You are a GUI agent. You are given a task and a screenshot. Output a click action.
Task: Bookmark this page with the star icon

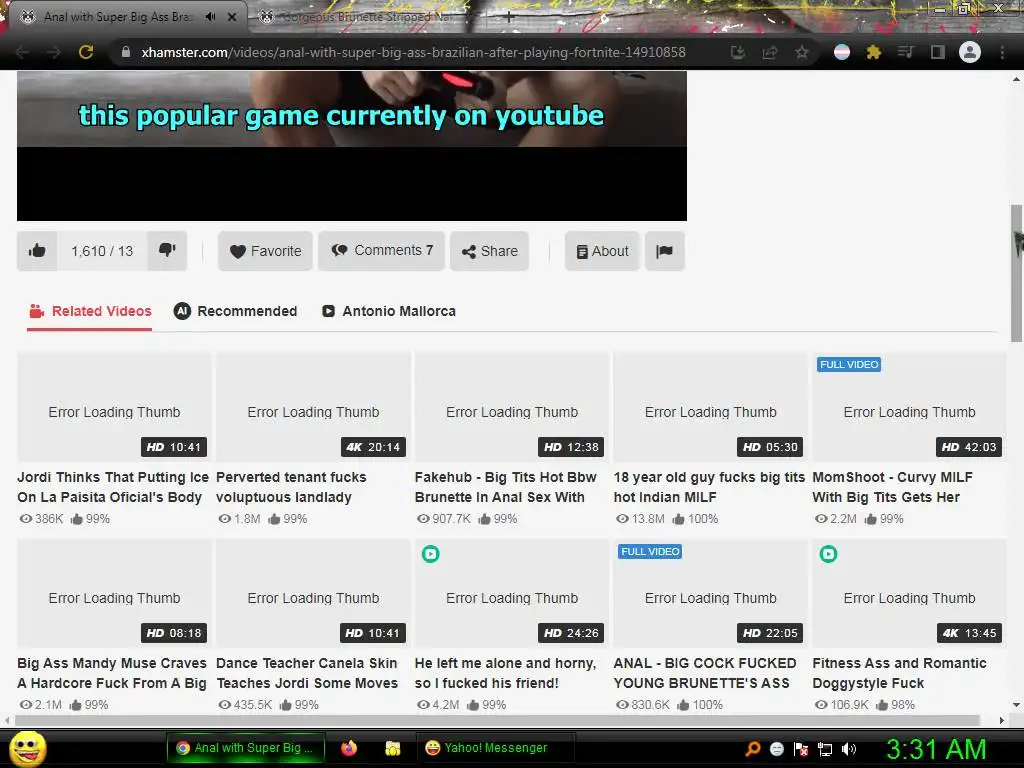[x=802, y=52]
